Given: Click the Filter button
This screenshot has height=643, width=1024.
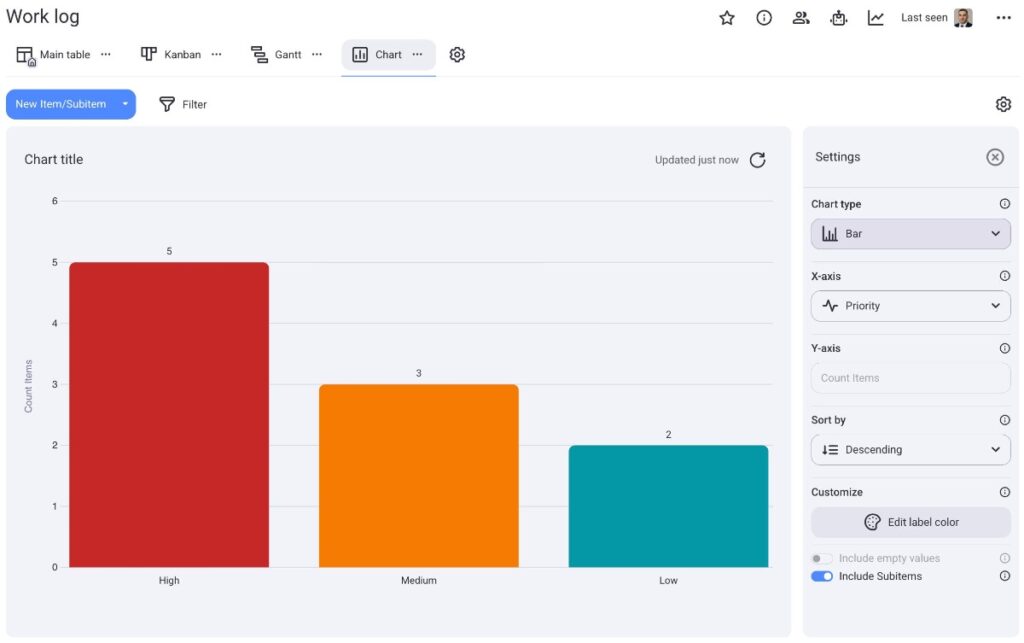Looking at the screenshot, I should click(183, 104).
